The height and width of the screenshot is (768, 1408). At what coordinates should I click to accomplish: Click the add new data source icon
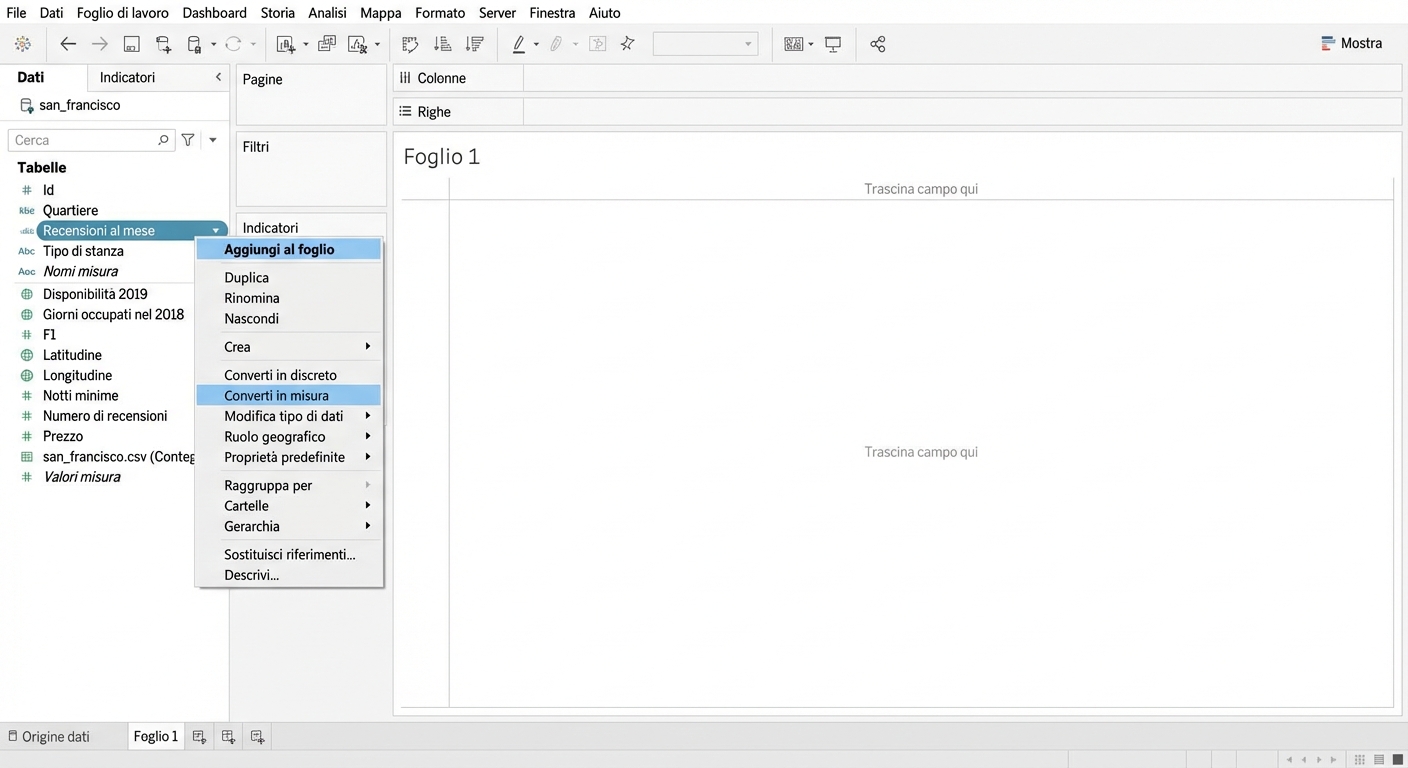click(163, 44)
